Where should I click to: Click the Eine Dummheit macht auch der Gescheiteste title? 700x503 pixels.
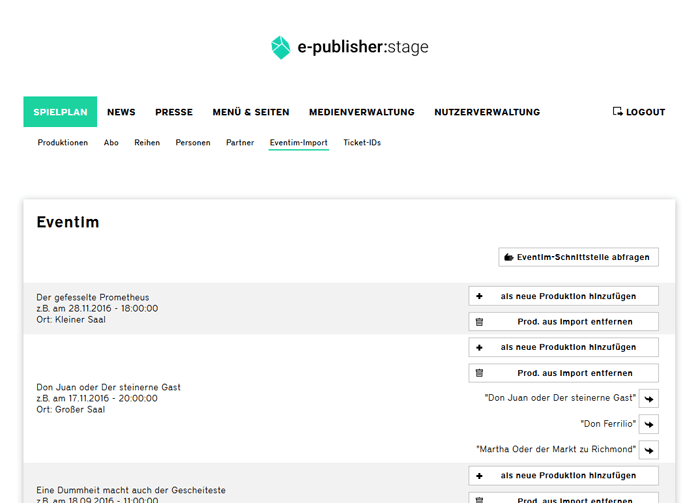click(131, 490)
